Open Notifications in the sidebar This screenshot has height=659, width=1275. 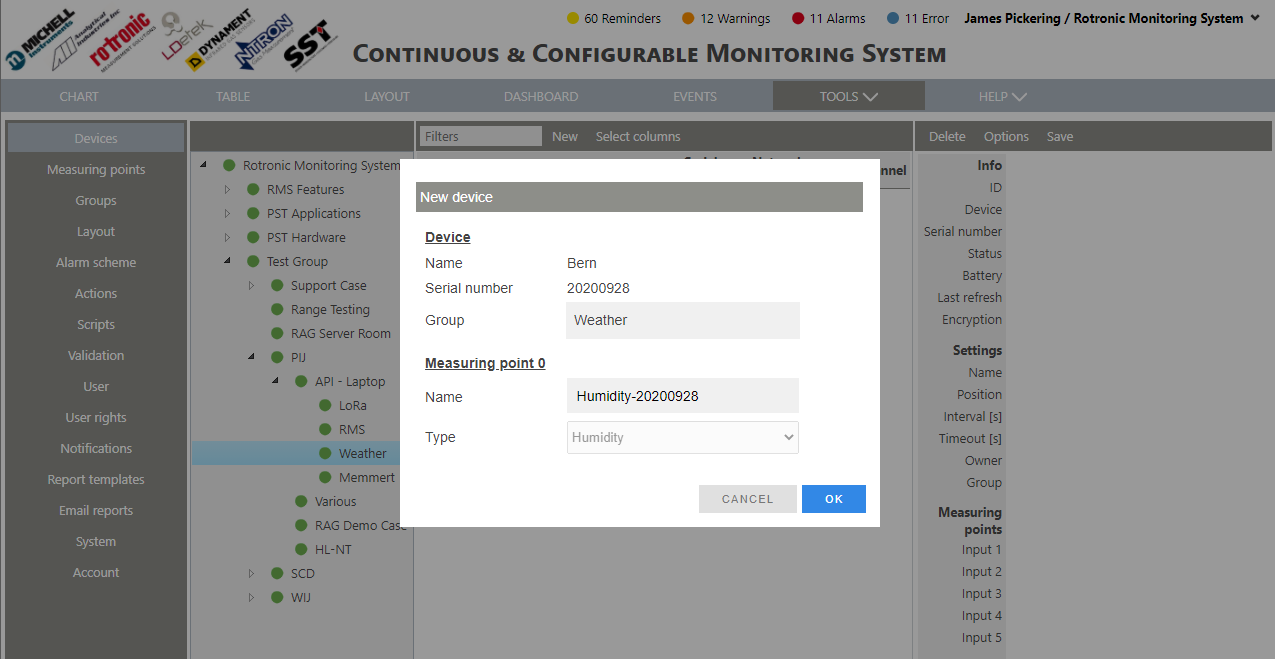pyautogui.click(x=96, y=448)
